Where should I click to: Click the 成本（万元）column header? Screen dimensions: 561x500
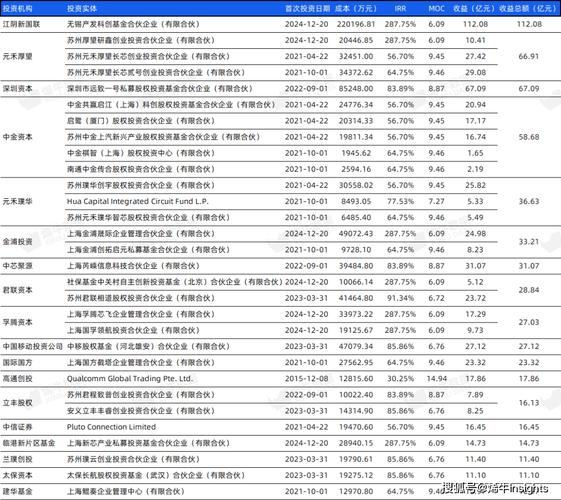[356, 8]
